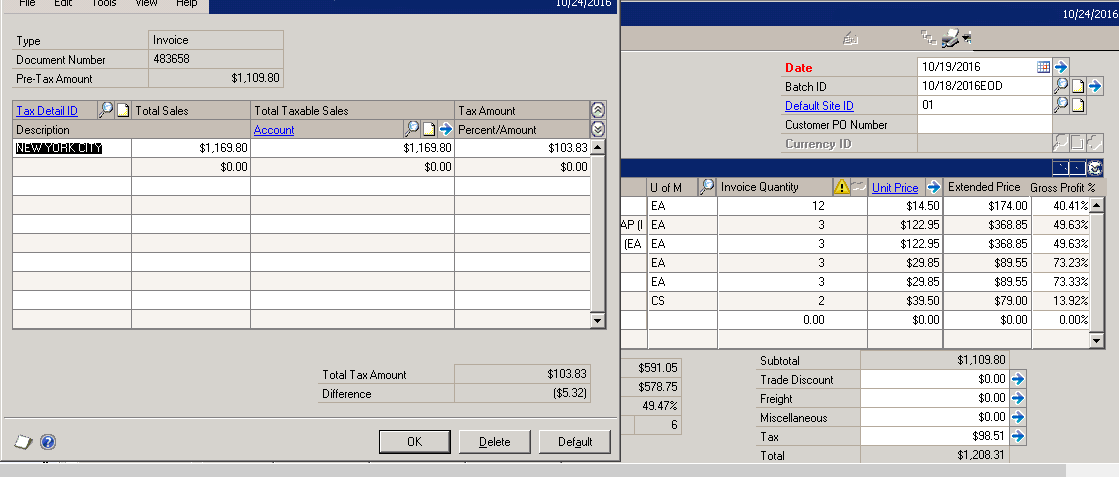The image size is (1119, 477).
Task: Click the note icon next to Default Site ID
Action: 1078,106
